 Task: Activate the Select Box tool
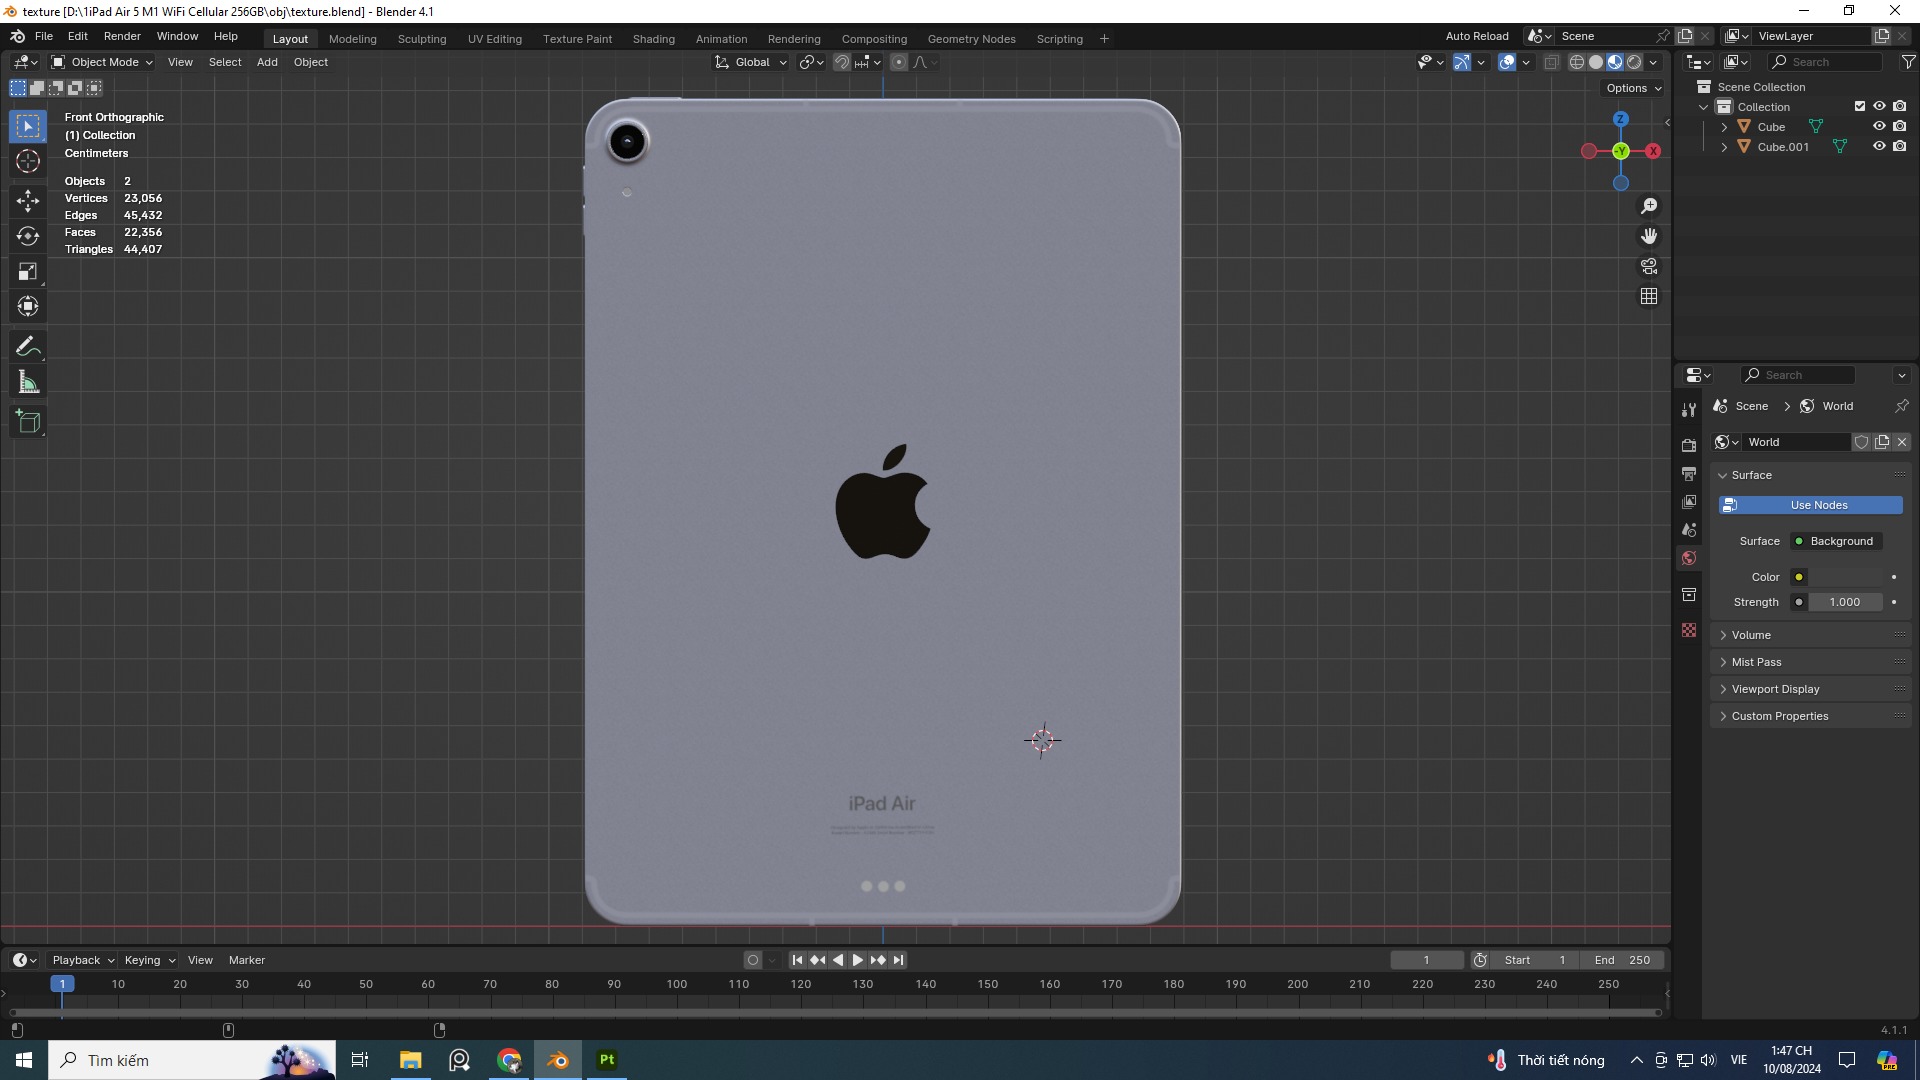point(28,126)
